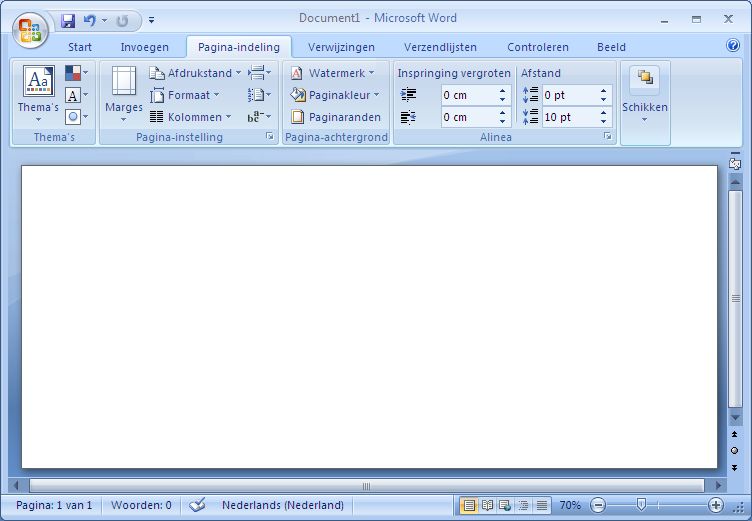Choose theme effects icon
The width and height of the screenshot is (752, 521).
tap(77, 117)
